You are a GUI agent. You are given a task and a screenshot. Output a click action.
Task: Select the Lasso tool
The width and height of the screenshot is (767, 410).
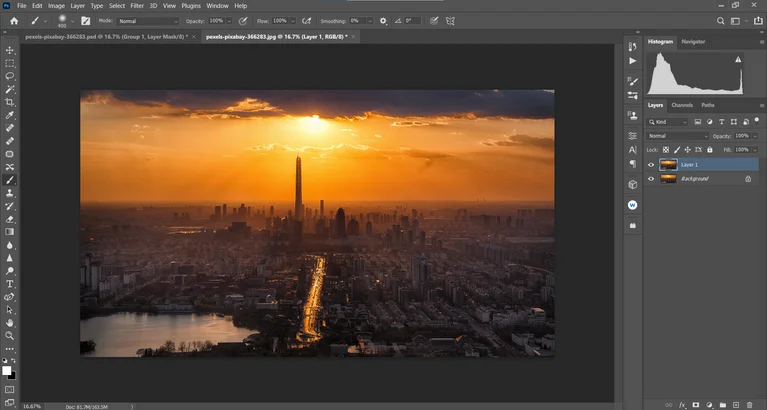[x=10, y=76]
